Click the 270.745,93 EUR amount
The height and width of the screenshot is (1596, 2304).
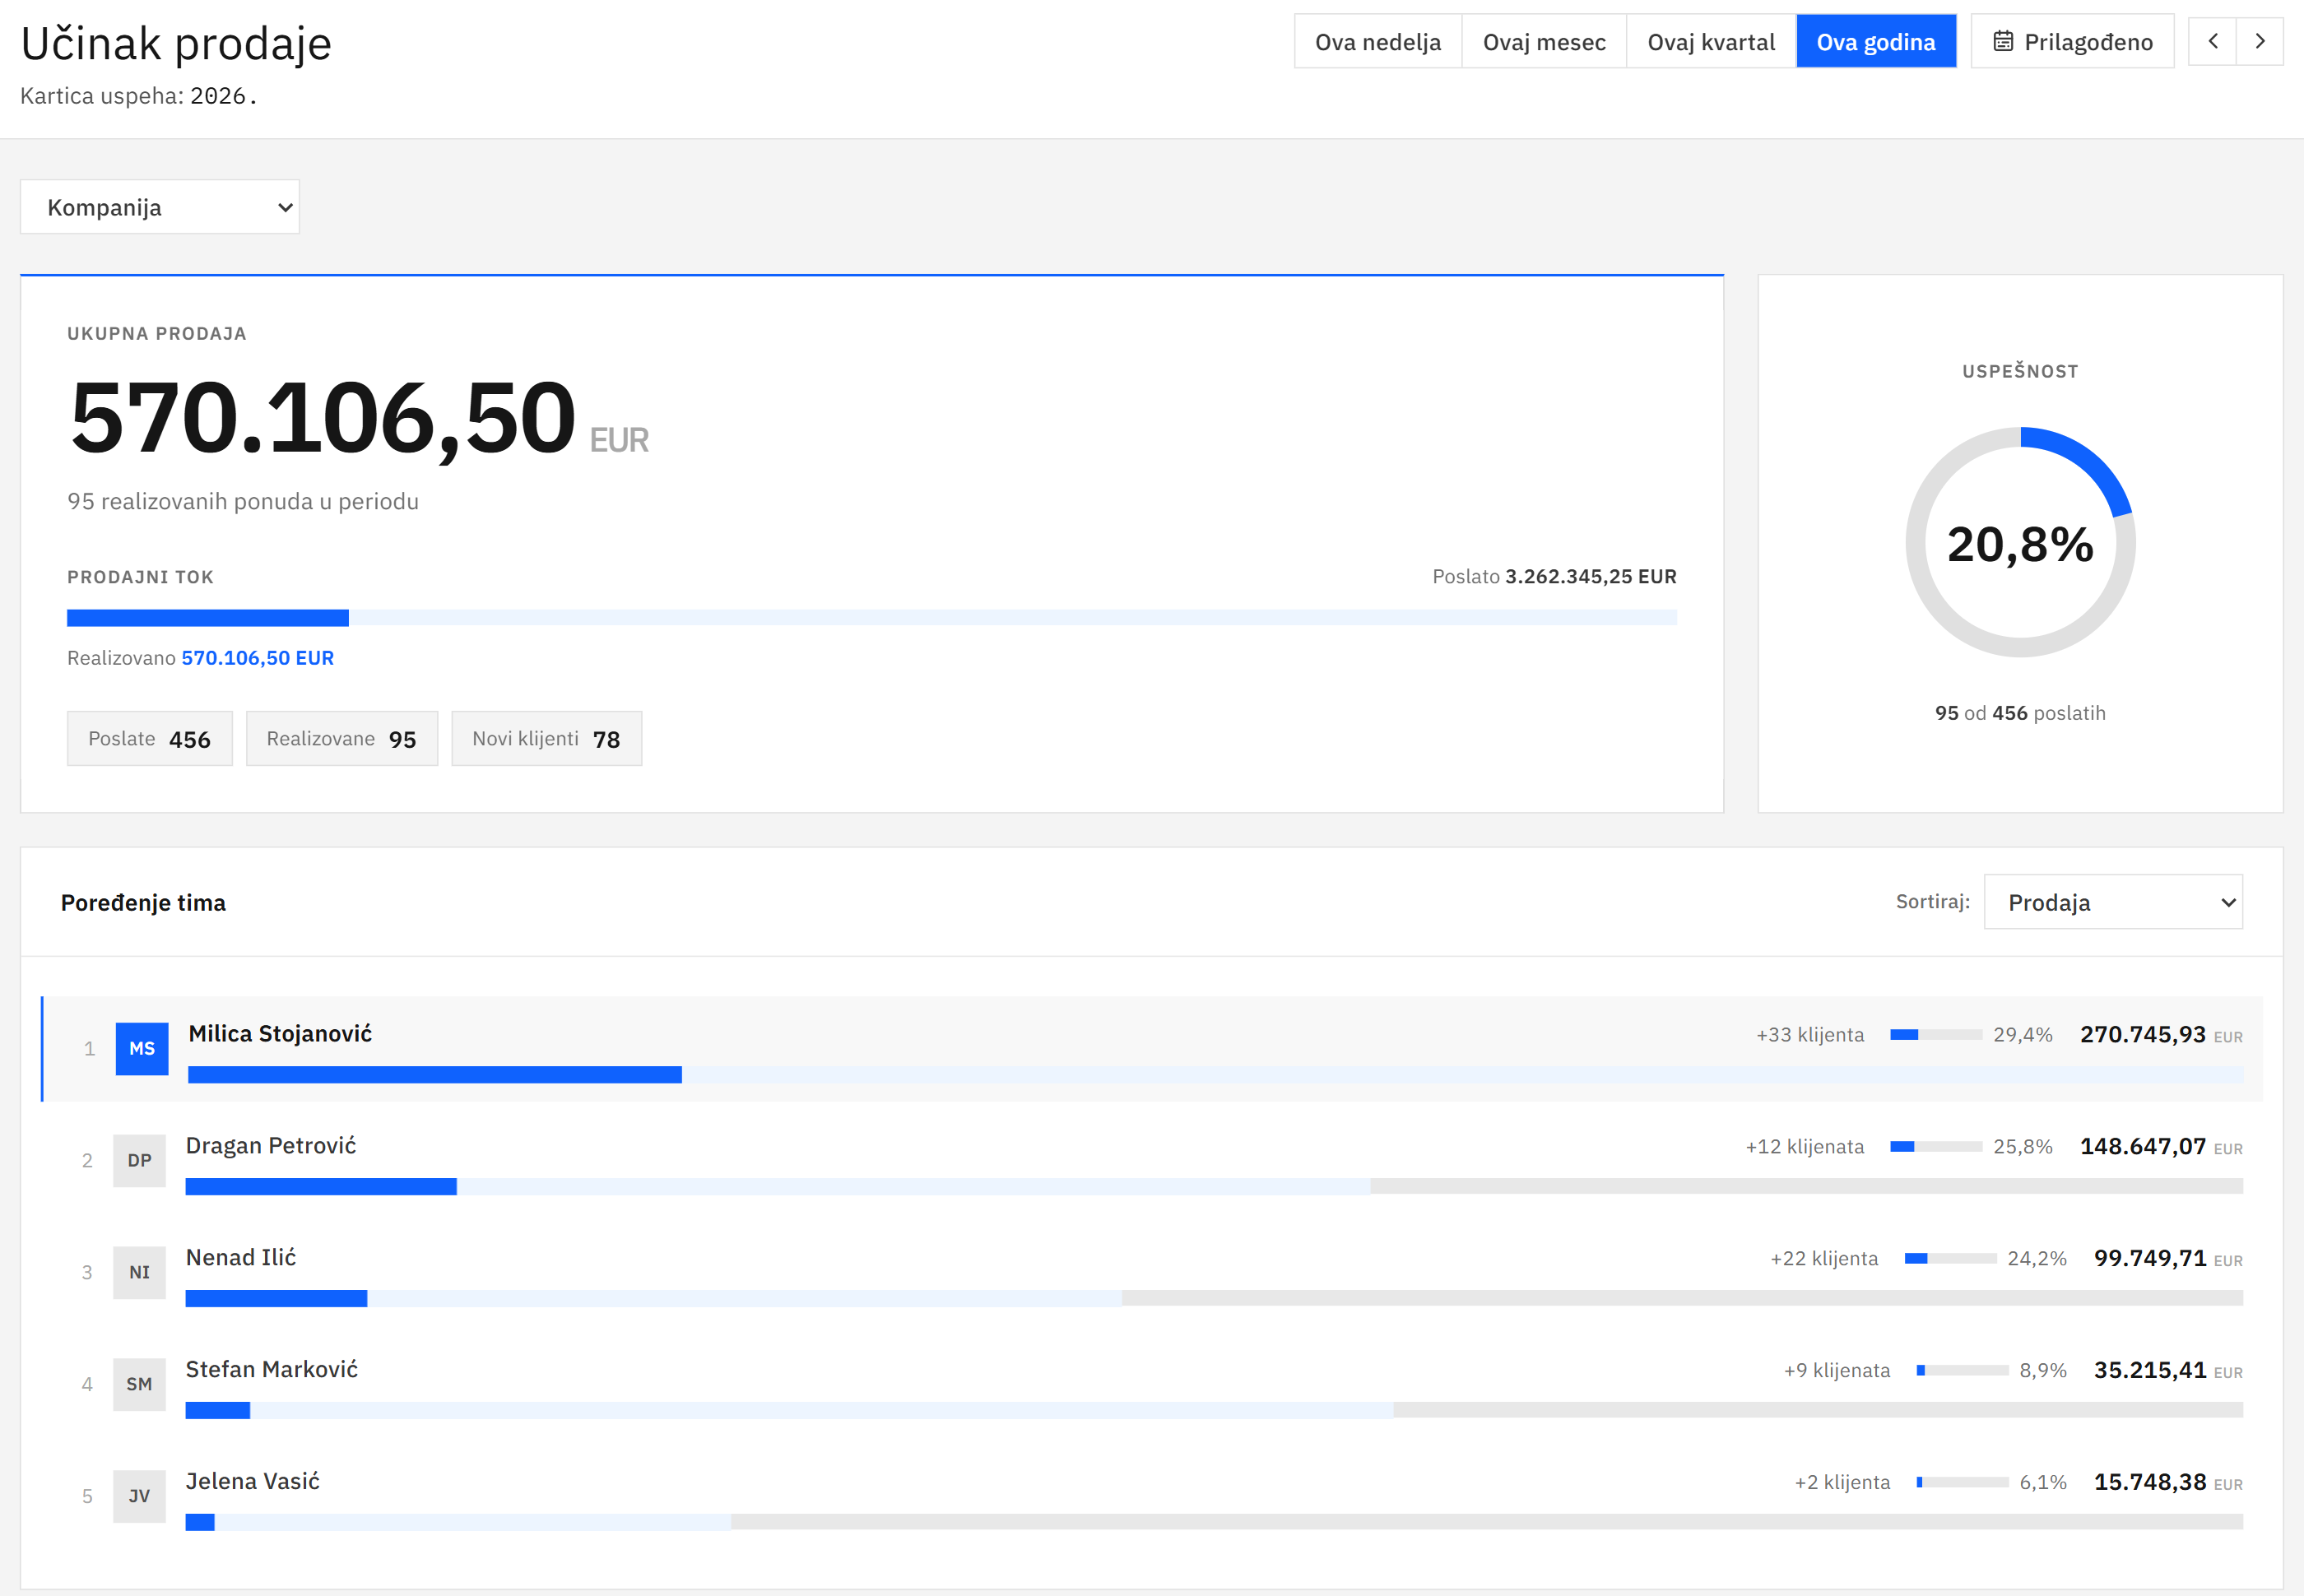tap(2161, 1034)
